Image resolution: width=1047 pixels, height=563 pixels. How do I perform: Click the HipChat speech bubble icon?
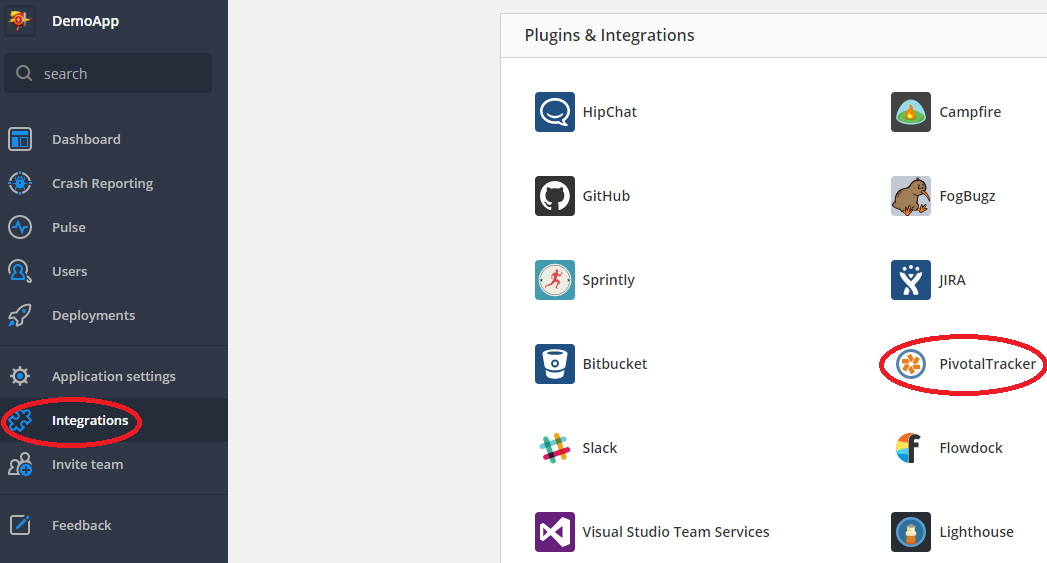555,112
